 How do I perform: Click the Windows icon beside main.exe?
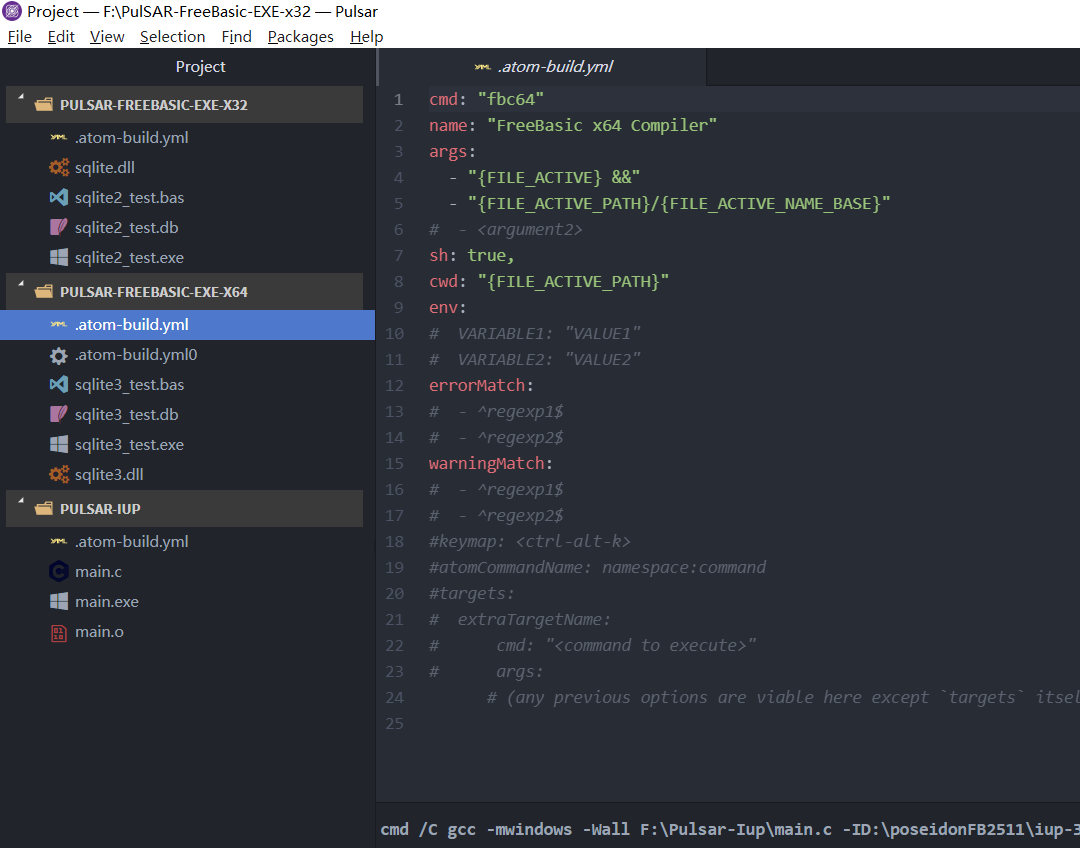59,601
